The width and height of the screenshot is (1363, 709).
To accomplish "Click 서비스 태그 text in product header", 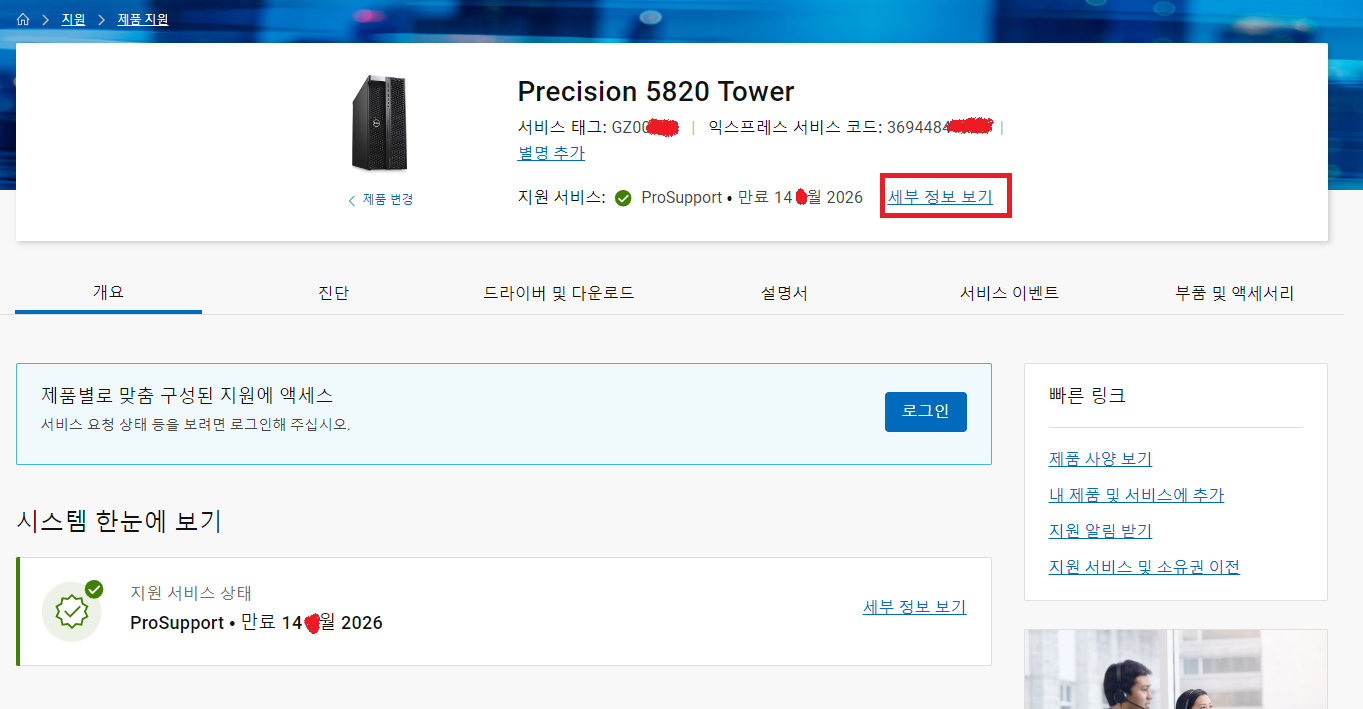I will [x=561, y=127].
